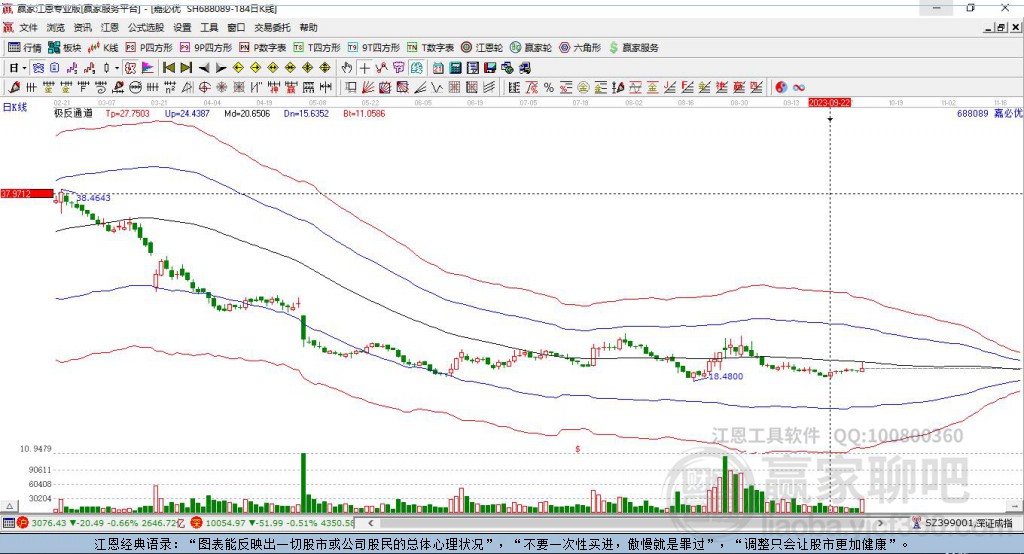Click the Md=20.6506 indicator value

(247, 113)
